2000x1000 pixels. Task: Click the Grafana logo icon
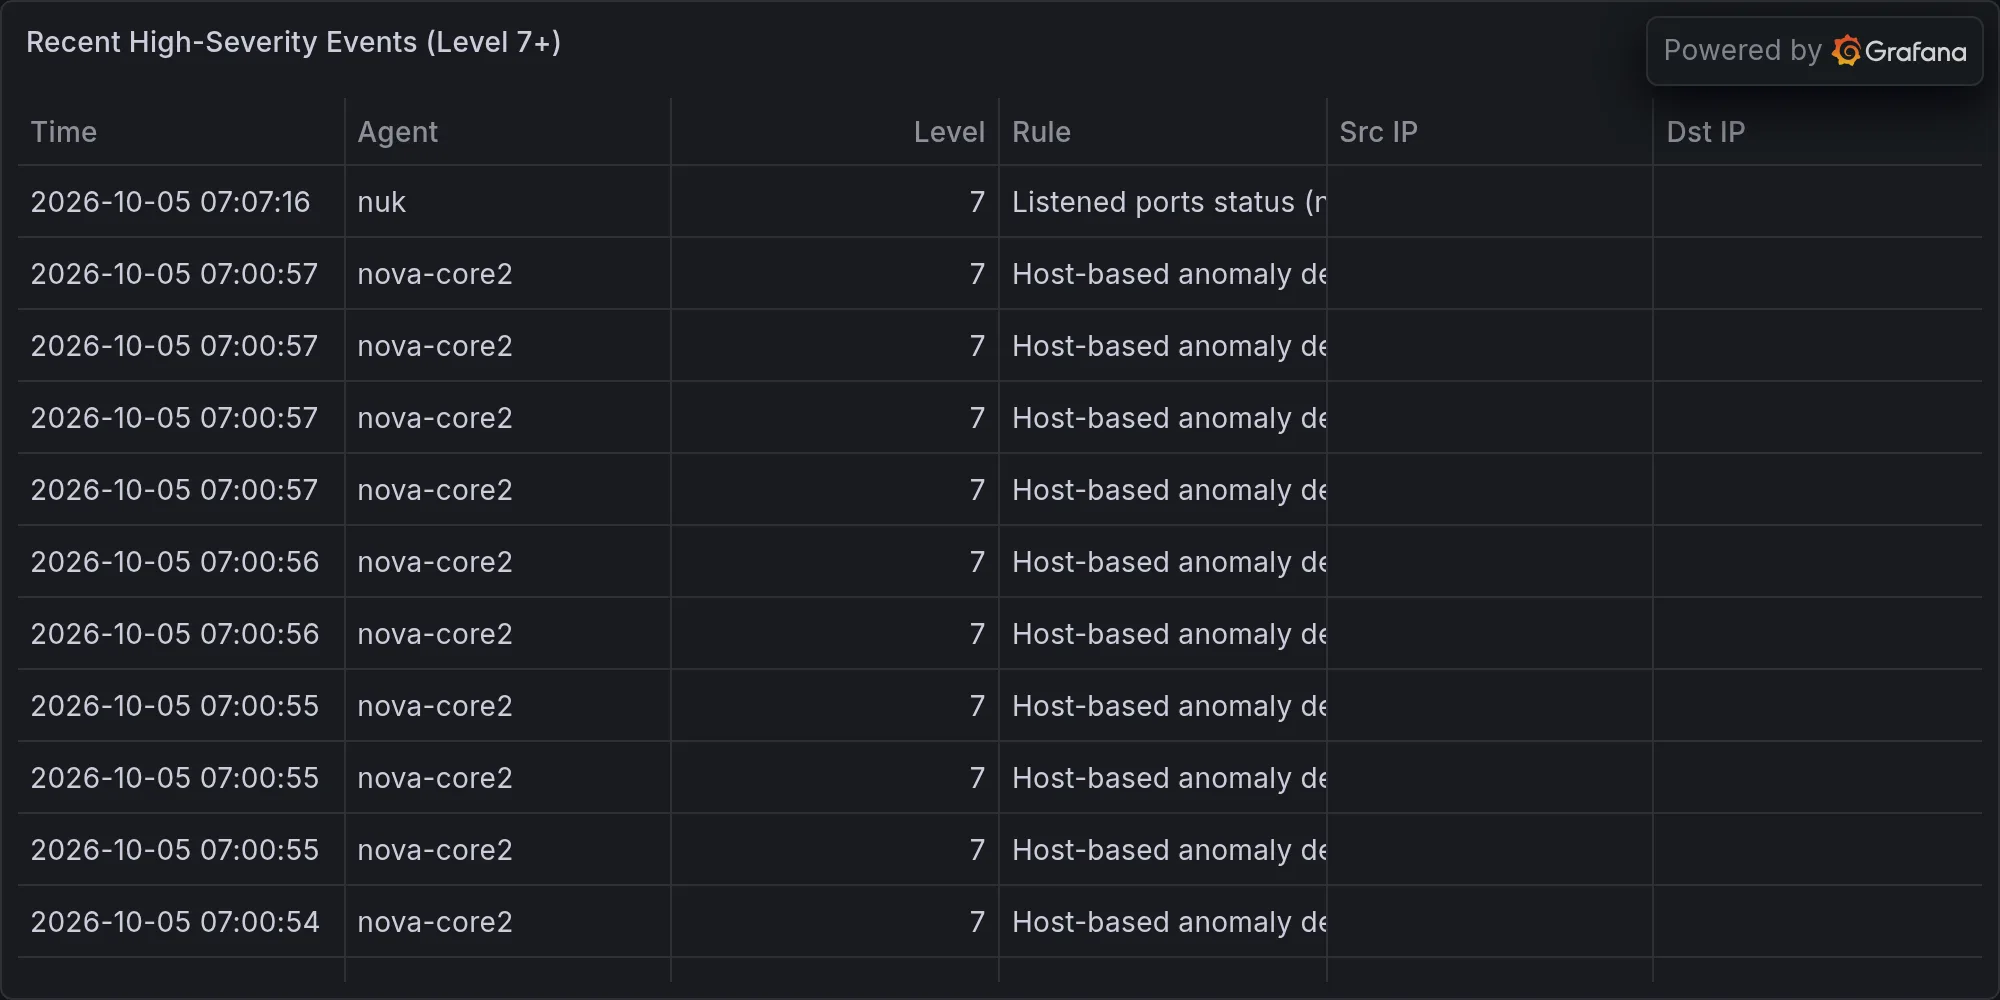[1846, 51]
